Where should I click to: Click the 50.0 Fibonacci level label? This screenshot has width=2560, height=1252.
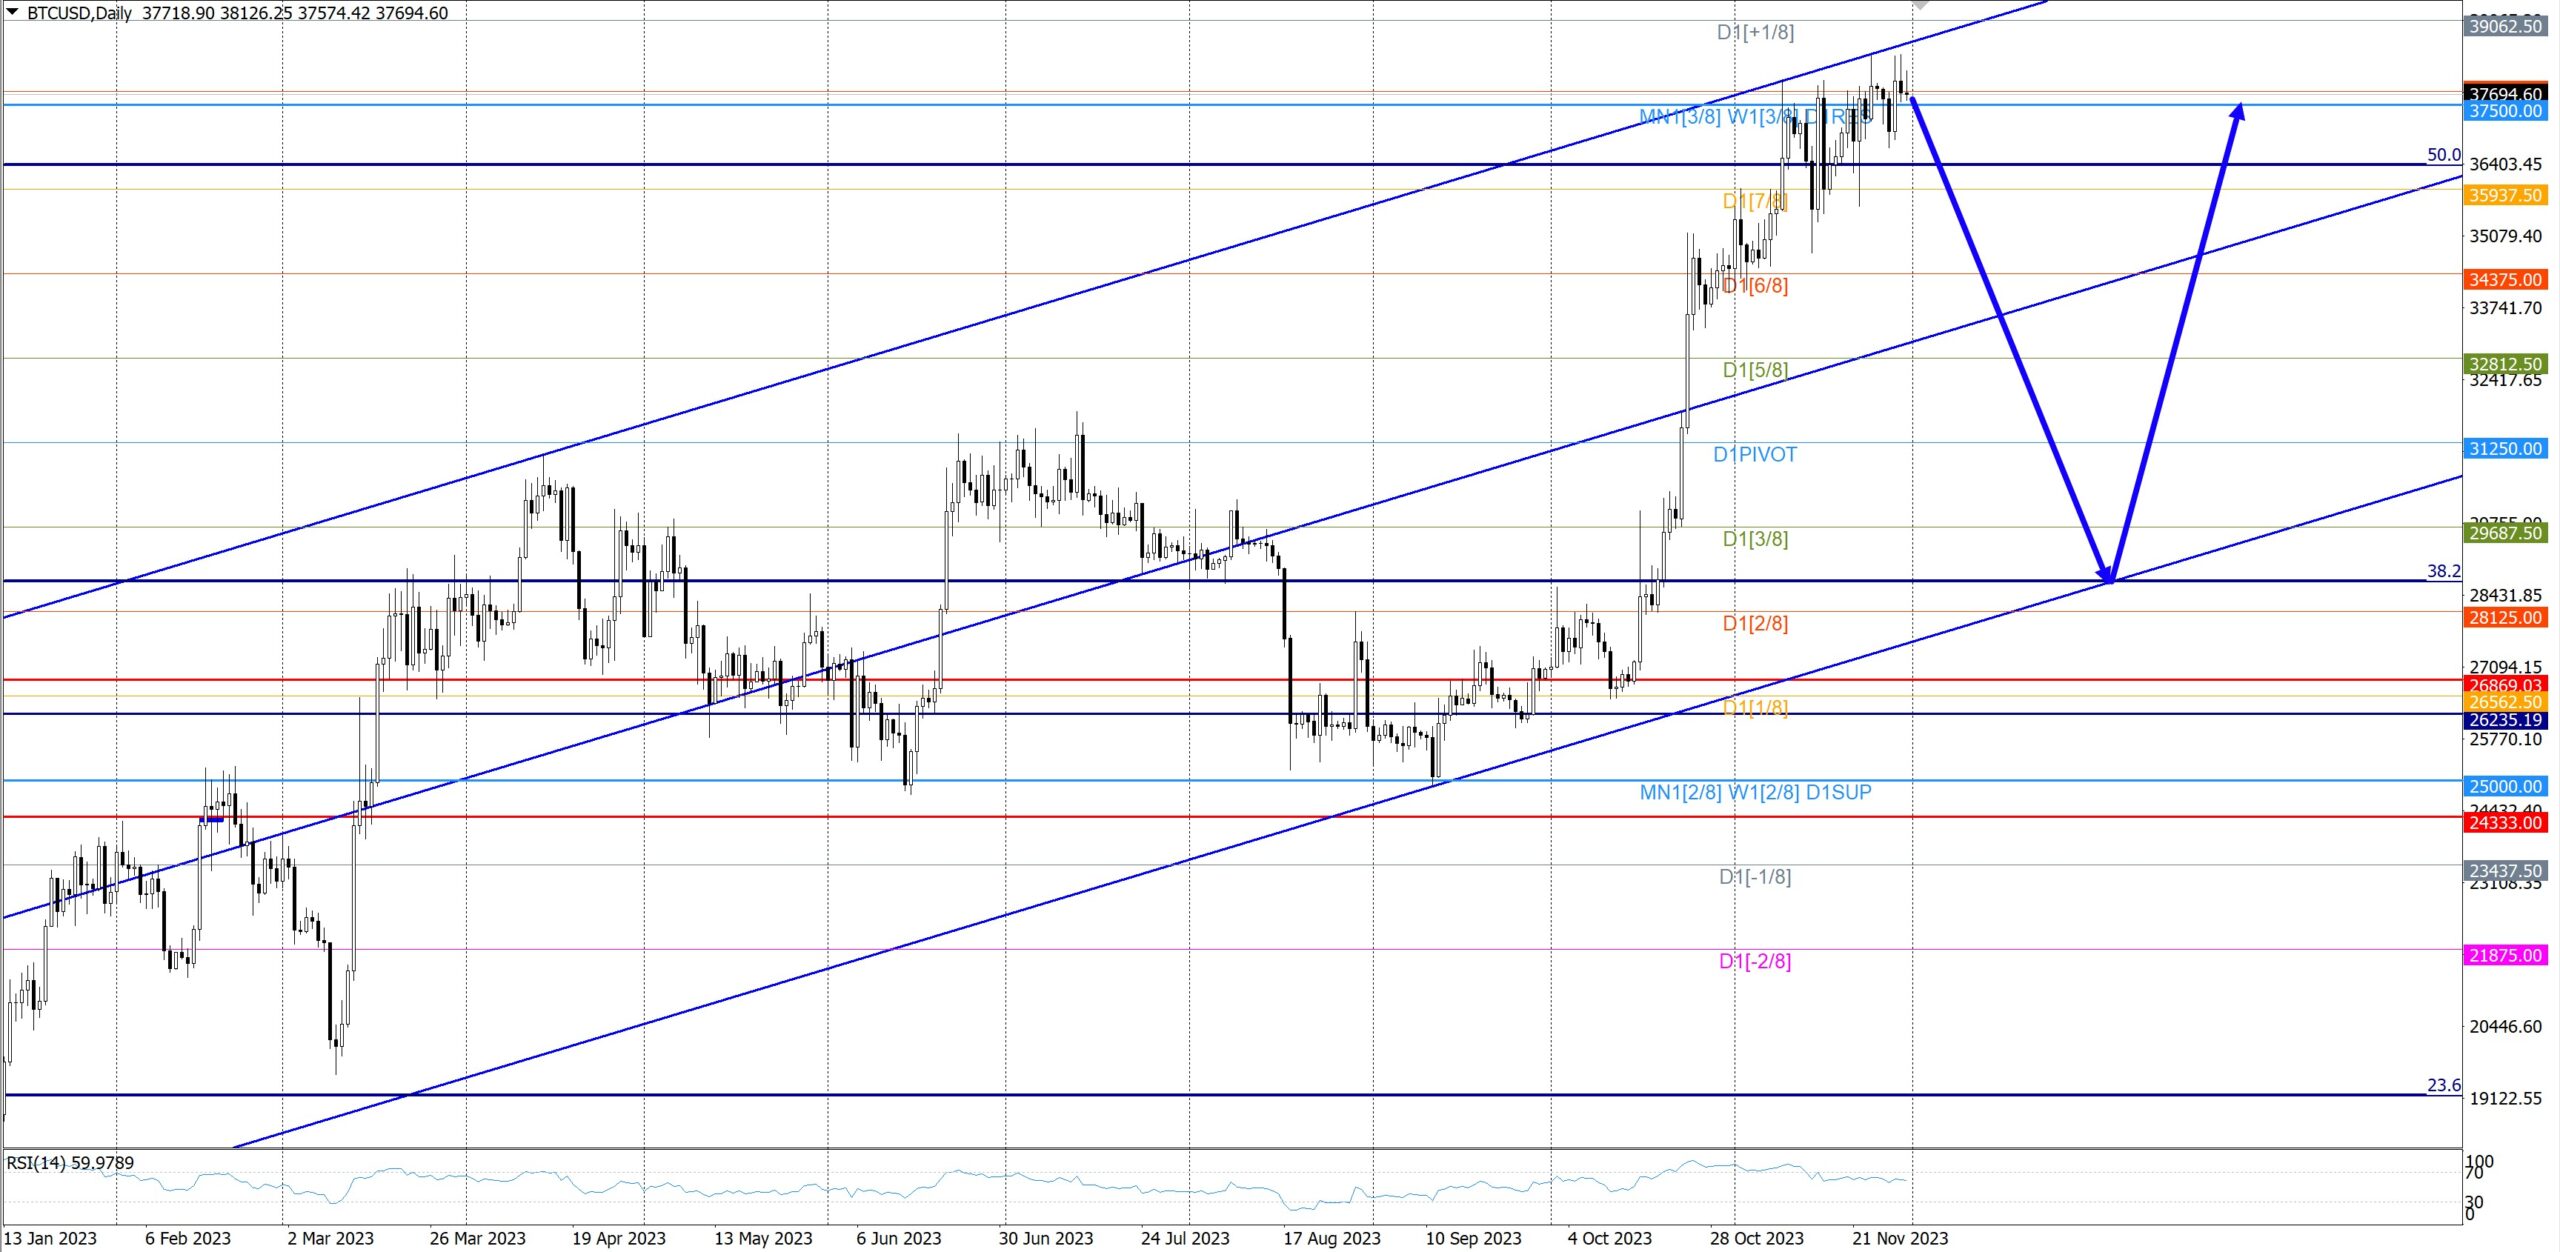coord(2443,155)
